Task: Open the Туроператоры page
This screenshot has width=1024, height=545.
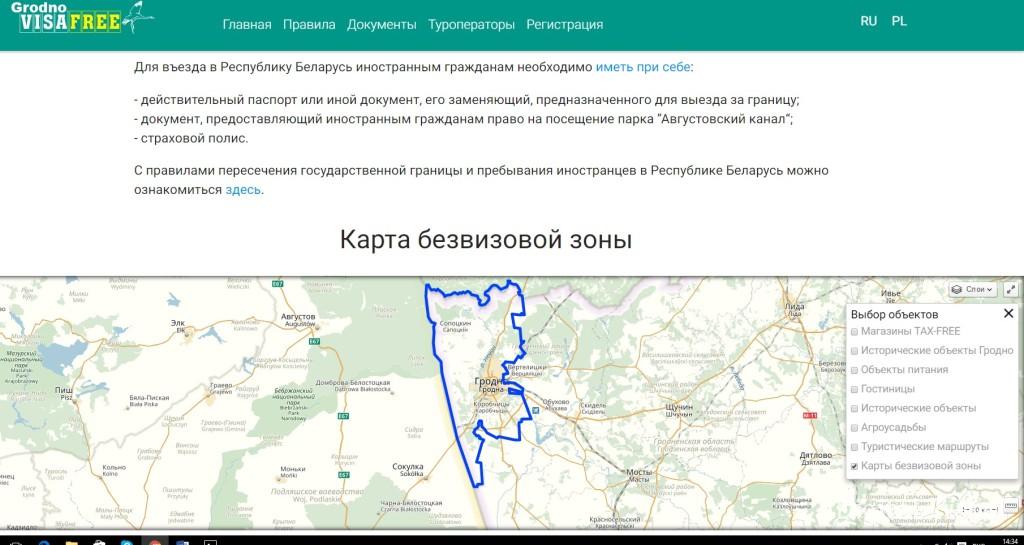Action: click(472, 25)
